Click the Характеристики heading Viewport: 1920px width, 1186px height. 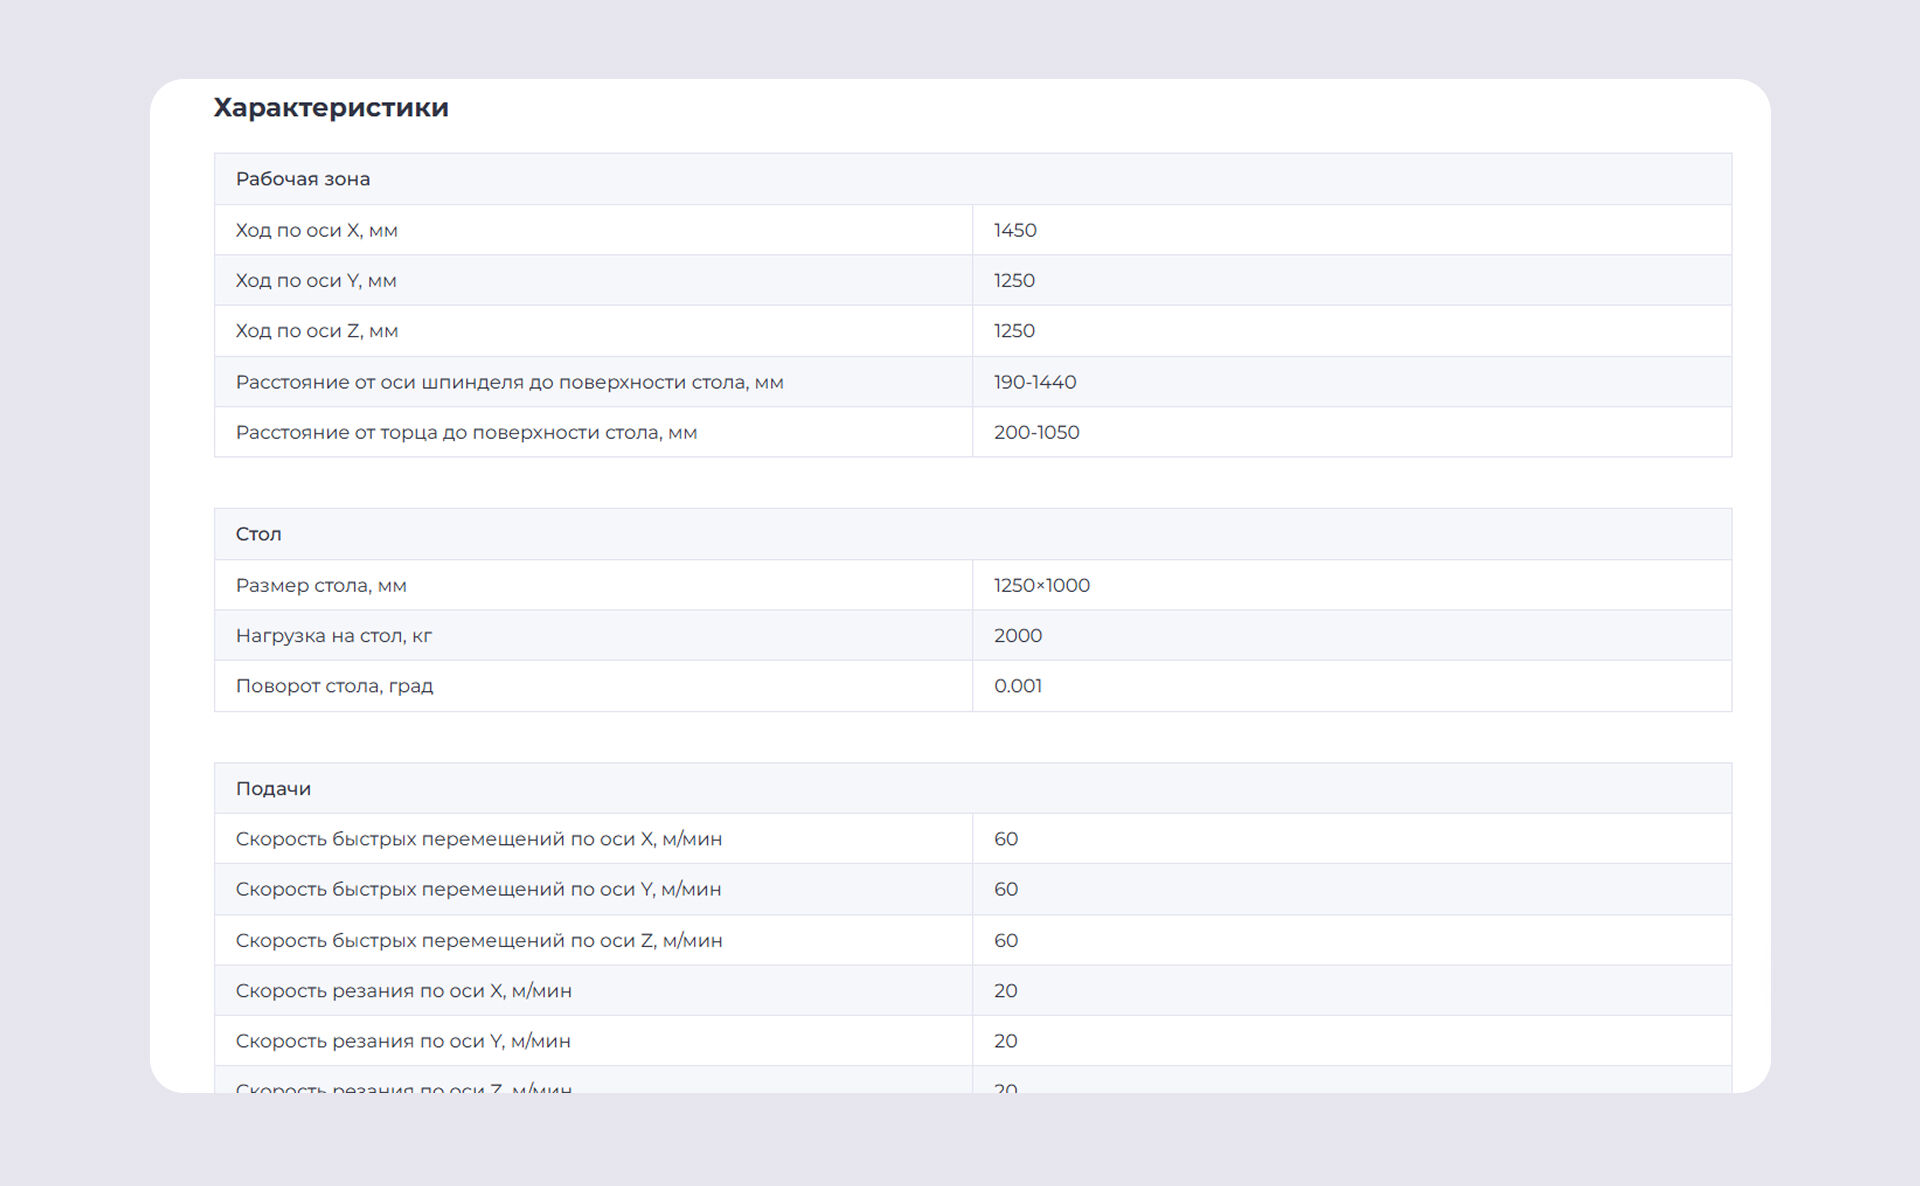pyautogui.click(x=331, y=107)
